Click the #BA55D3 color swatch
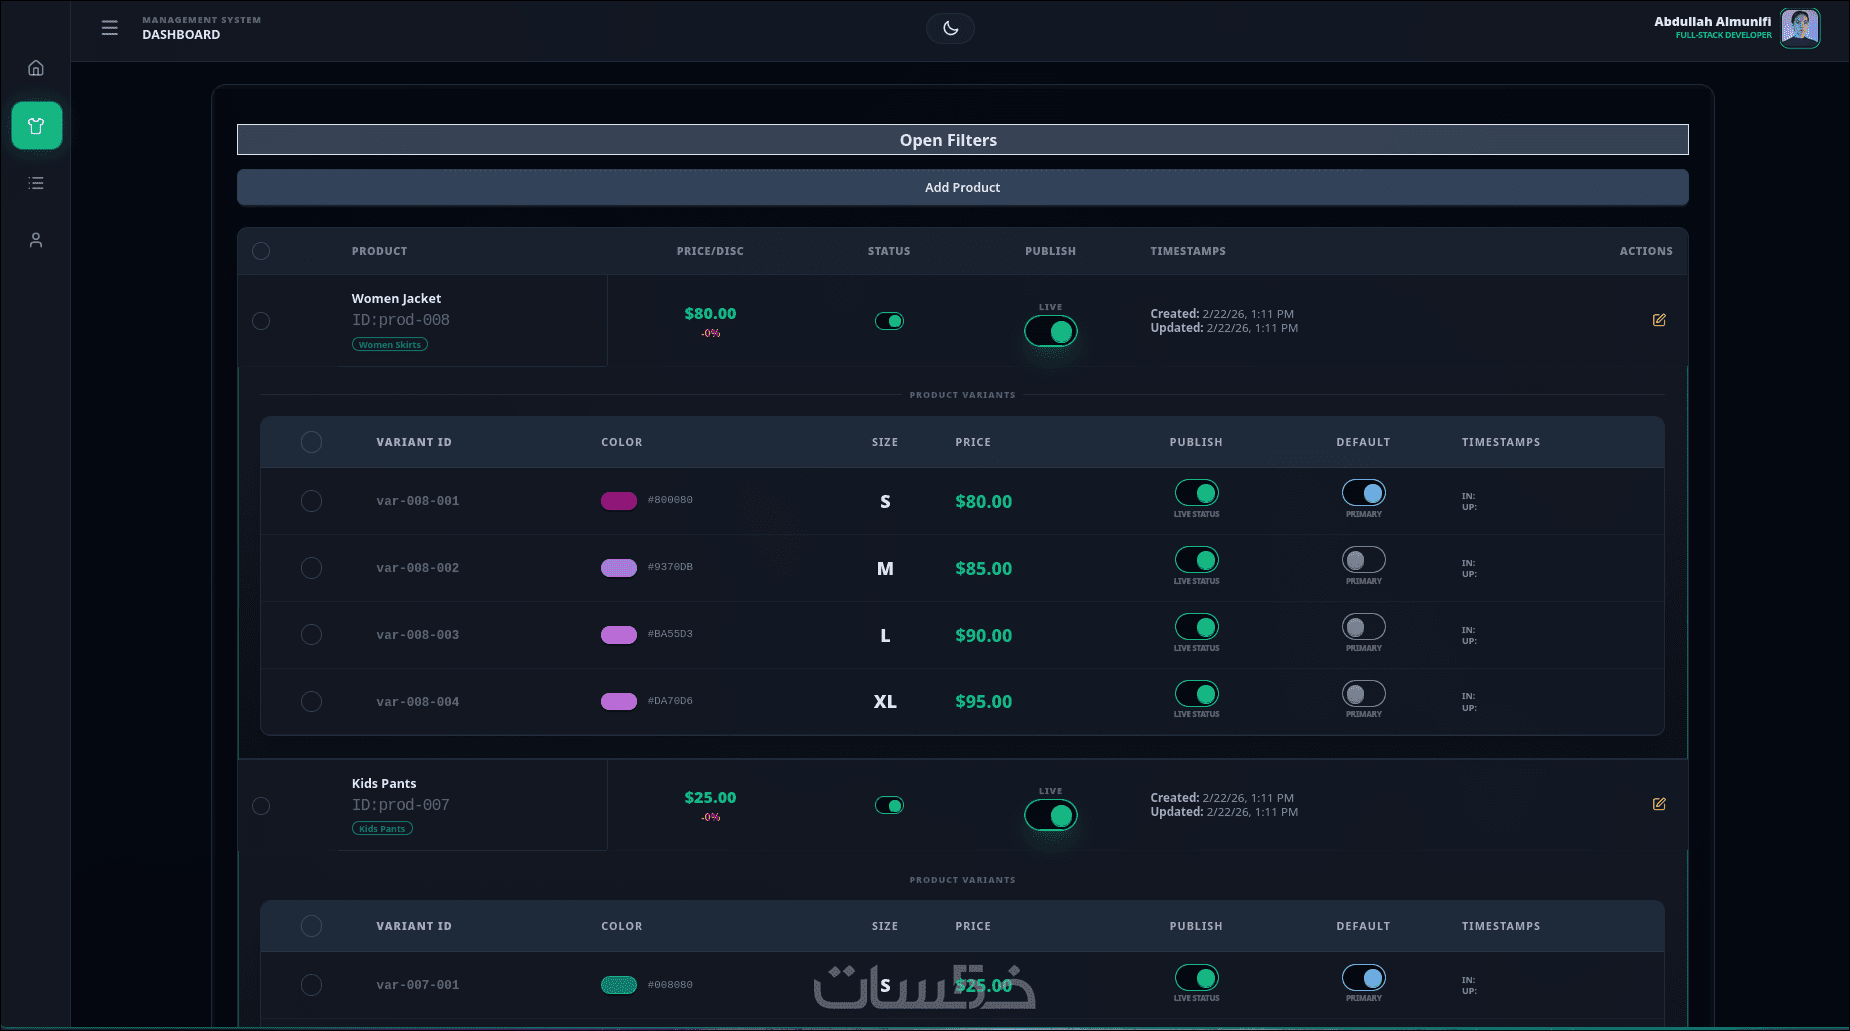Viewport: 1850px width, 1031px height. click(619, 635)
